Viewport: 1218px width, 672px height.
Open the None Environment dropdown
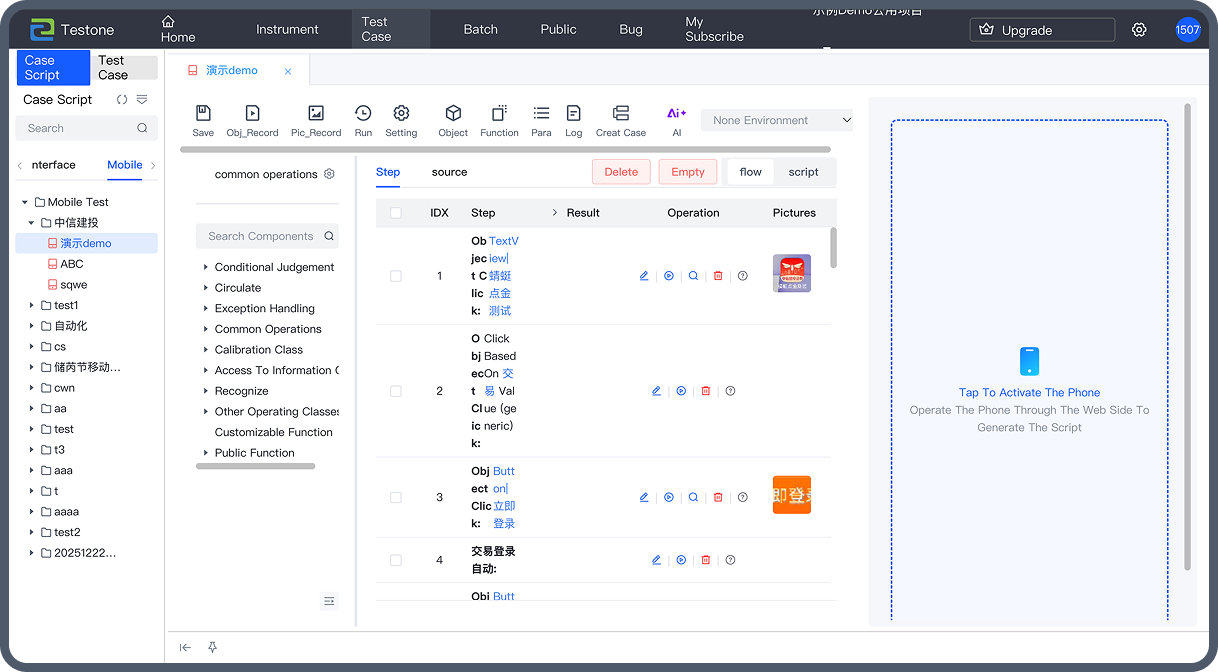[776, 120]
